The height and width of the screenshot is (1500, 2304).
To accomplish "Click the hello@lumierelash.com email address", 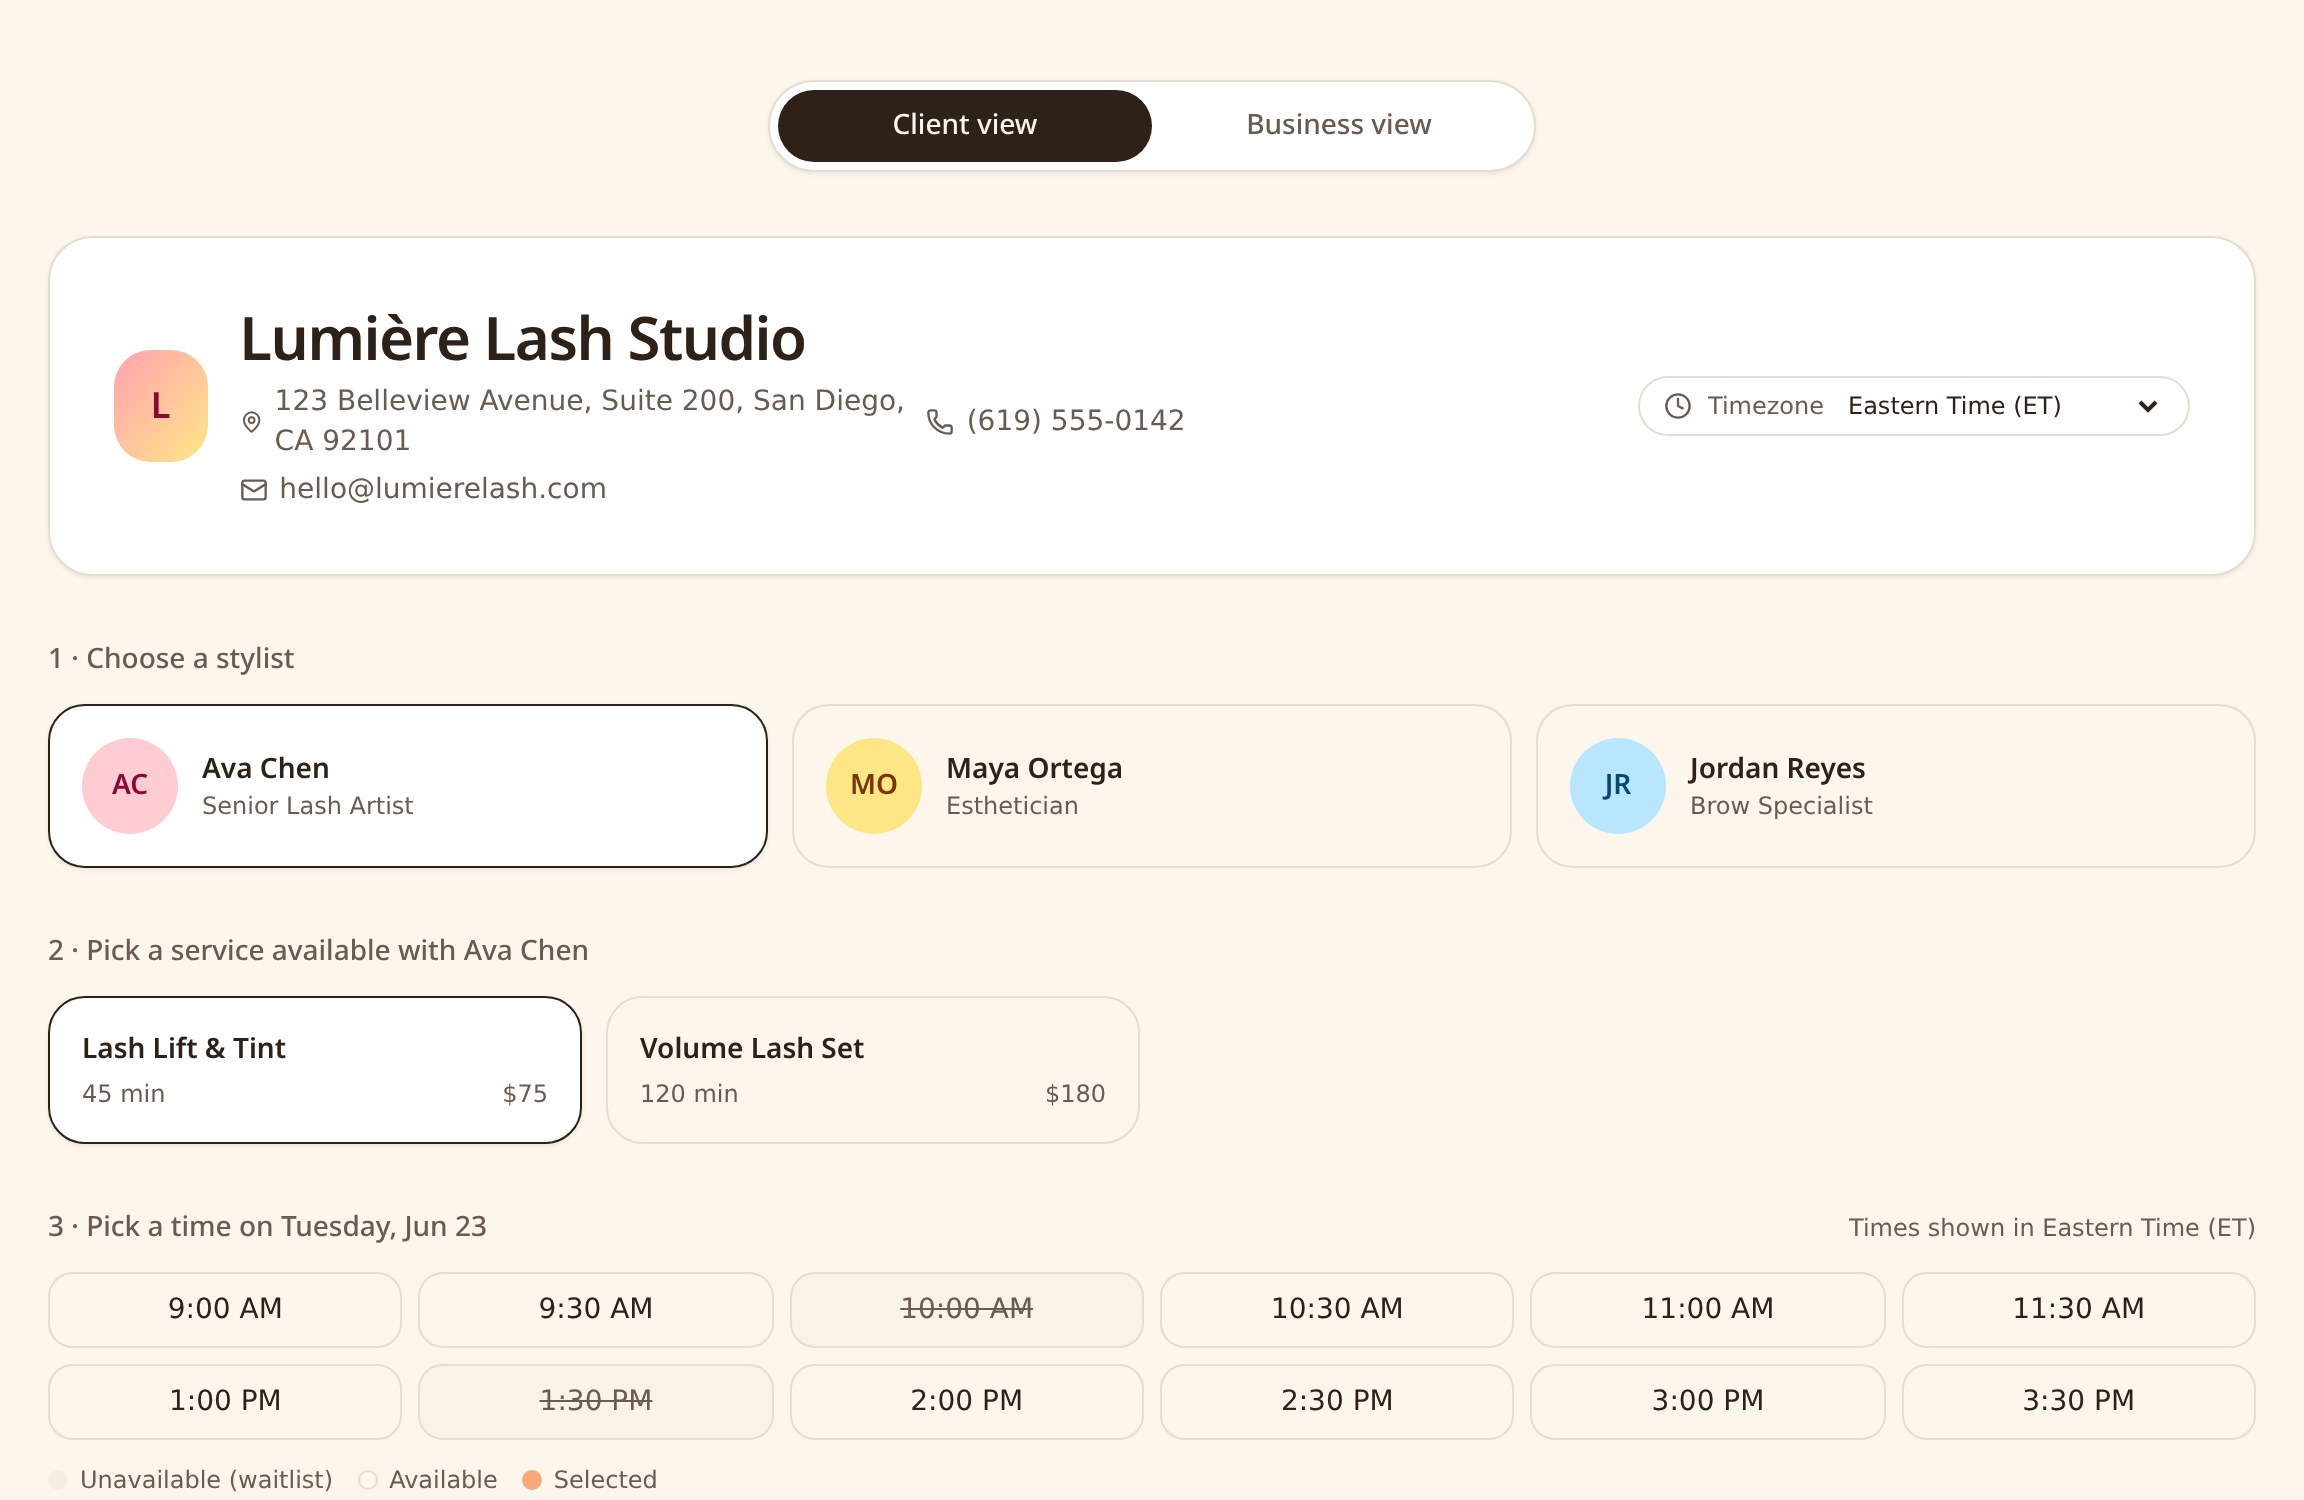I will point(443,489).
